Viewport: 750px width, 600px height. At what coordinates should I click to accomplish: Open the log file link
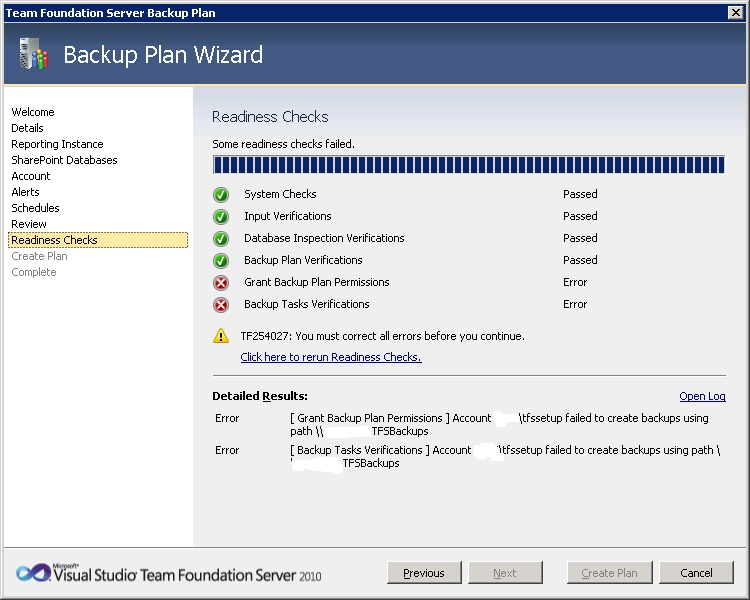pyautogui.click(x=702, y=397)
